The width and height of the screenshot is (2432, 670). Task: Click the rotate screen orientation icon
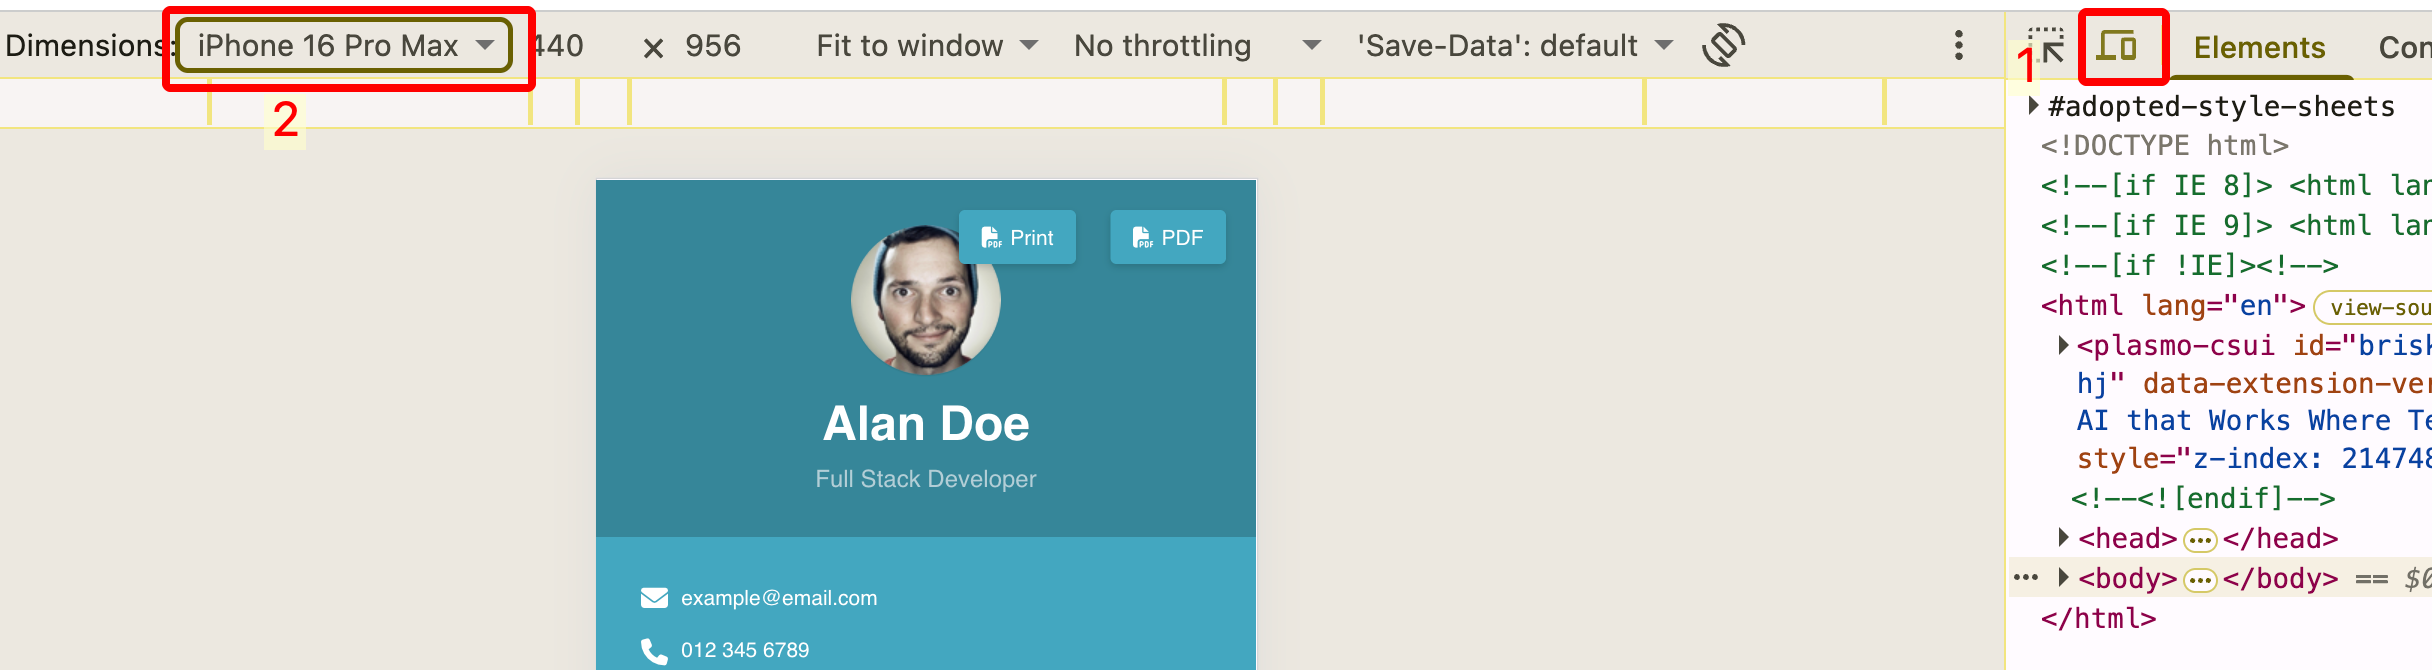[x=1723, y=45]
